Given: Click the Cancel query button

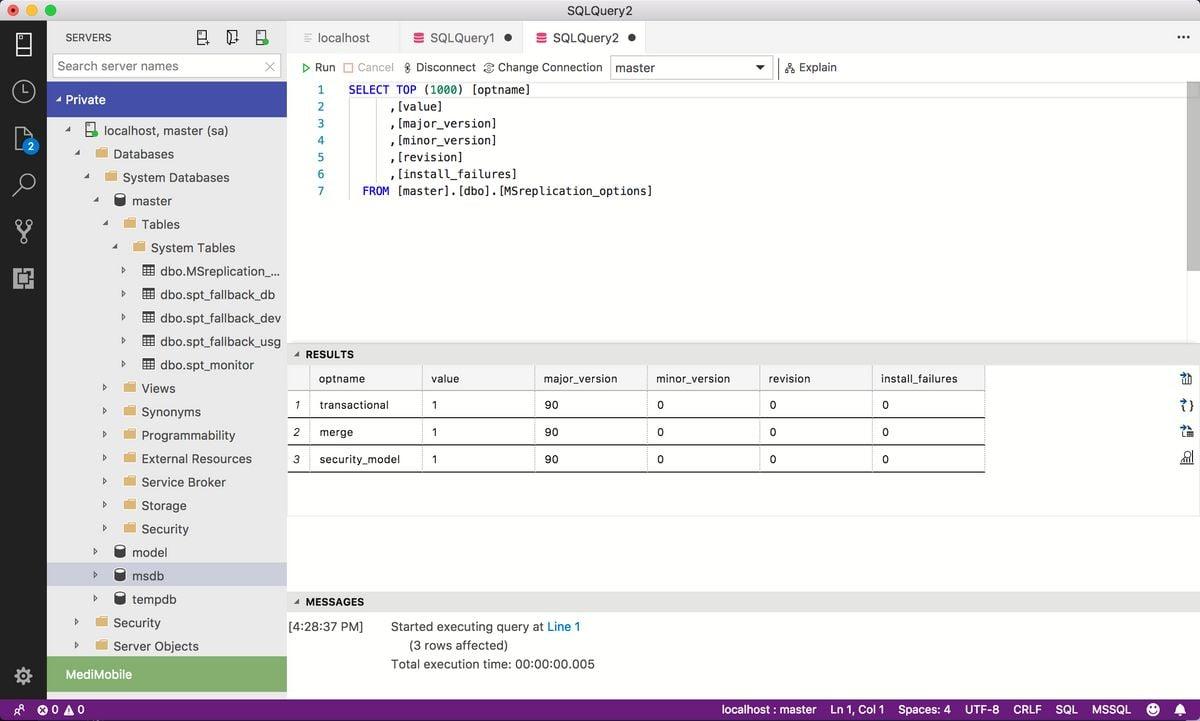Looking at the screenshot, I should pyautogui.click(x=368, y=67).
